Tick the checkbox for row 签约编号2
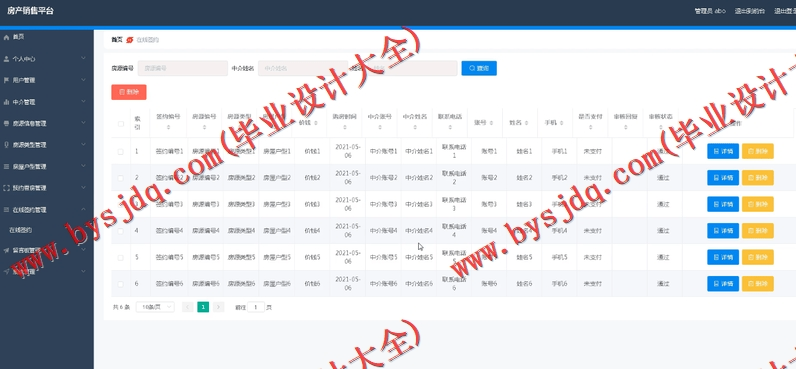 121,178
